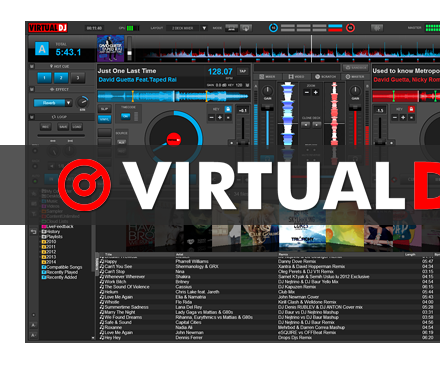440x367 pixels.
Task: Select the song Hey Hey
Action: pos(267,338)
